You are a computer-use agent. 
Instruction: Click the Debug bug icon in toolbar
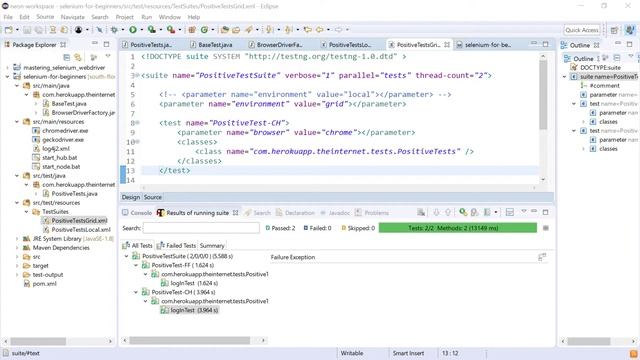(114, 30)
